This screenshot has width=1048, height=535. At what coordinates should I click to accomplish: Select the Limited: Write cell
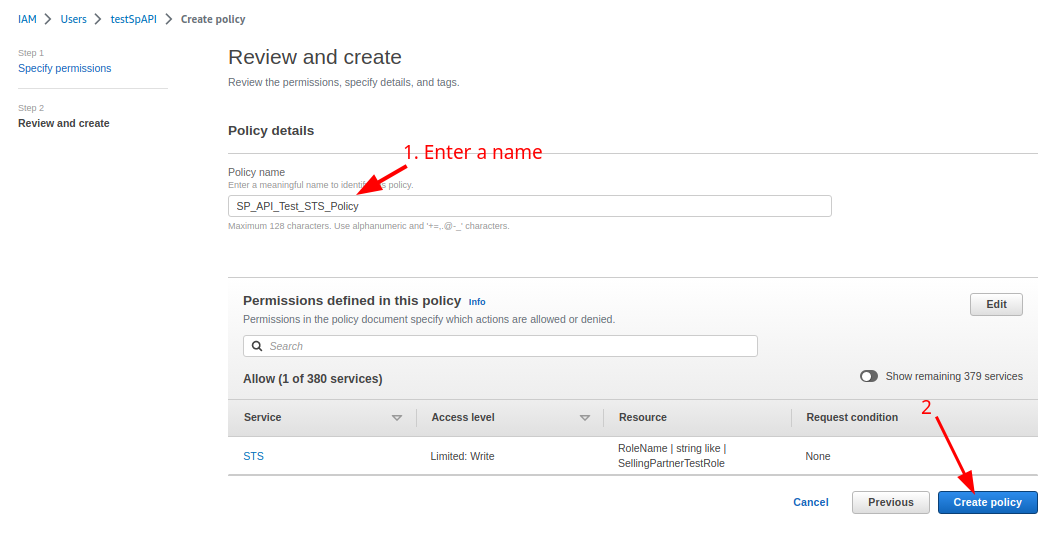coord(463,456)
